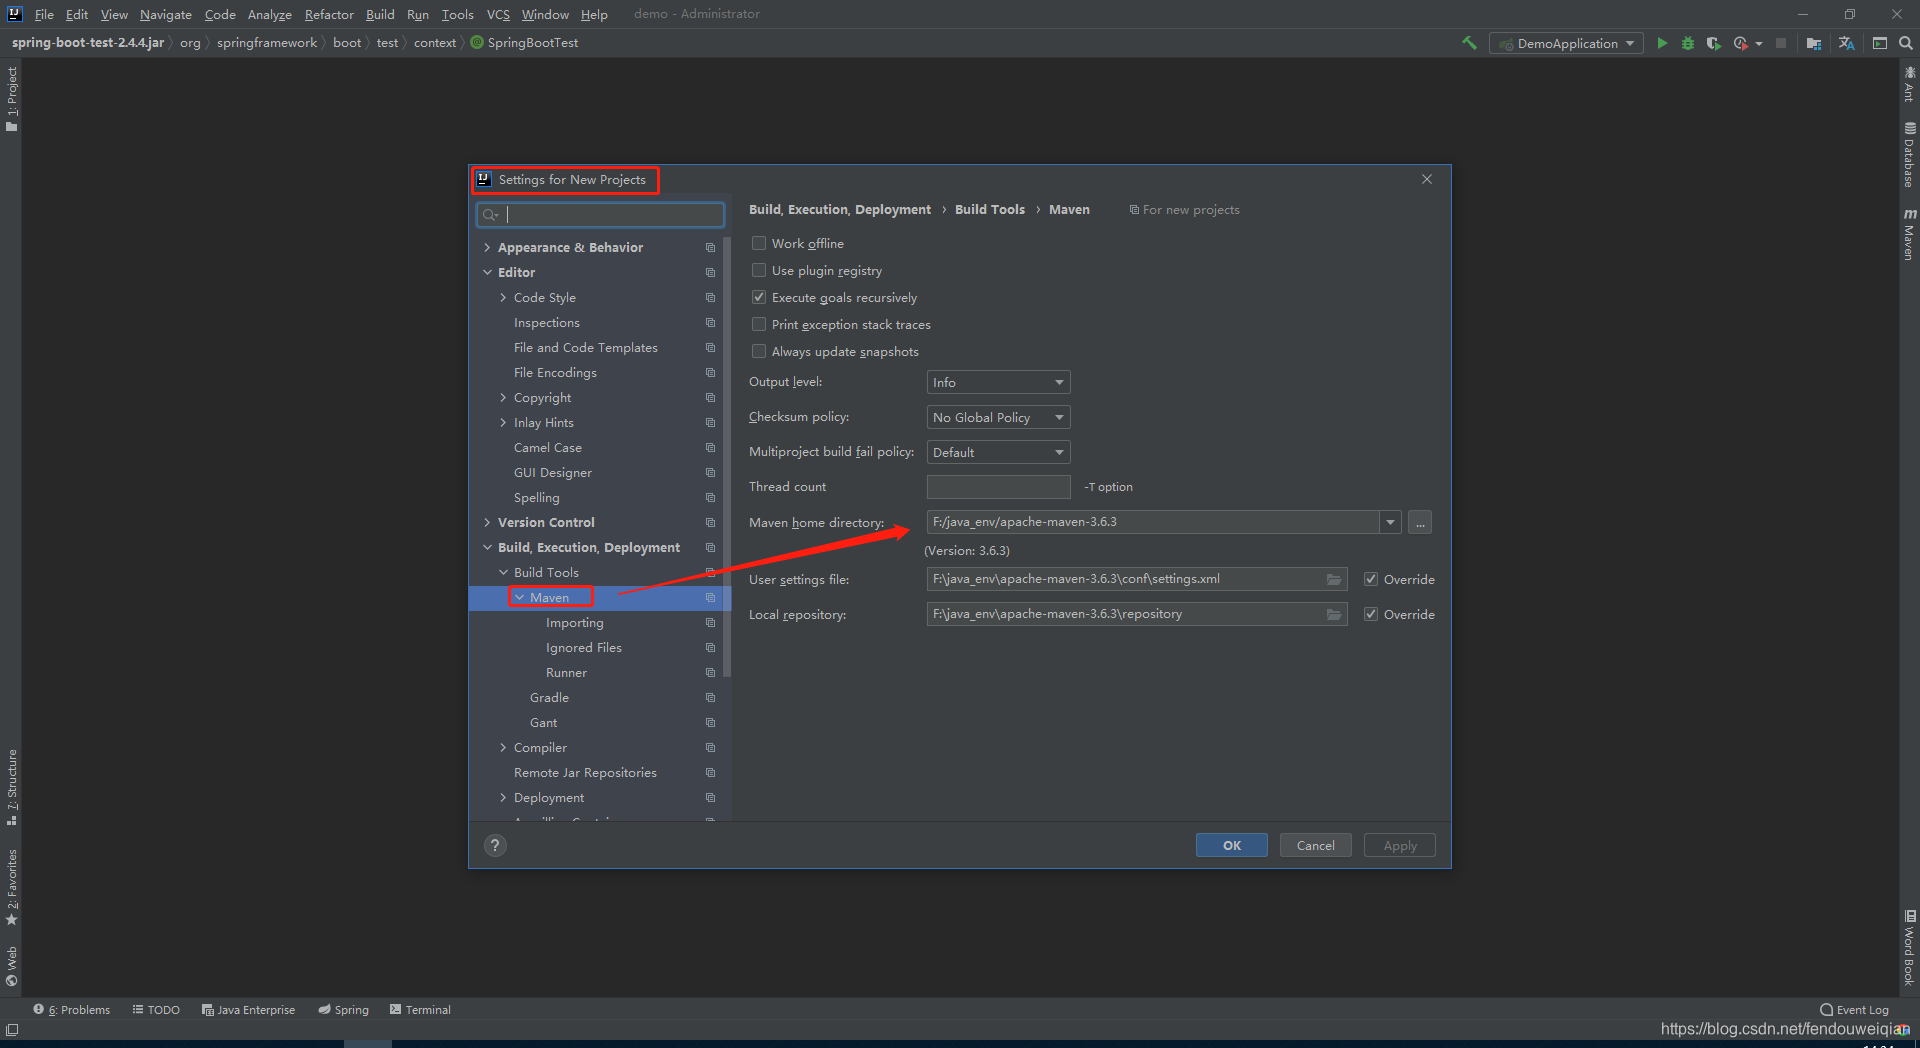Click the Apply button

coord(1400,845)
